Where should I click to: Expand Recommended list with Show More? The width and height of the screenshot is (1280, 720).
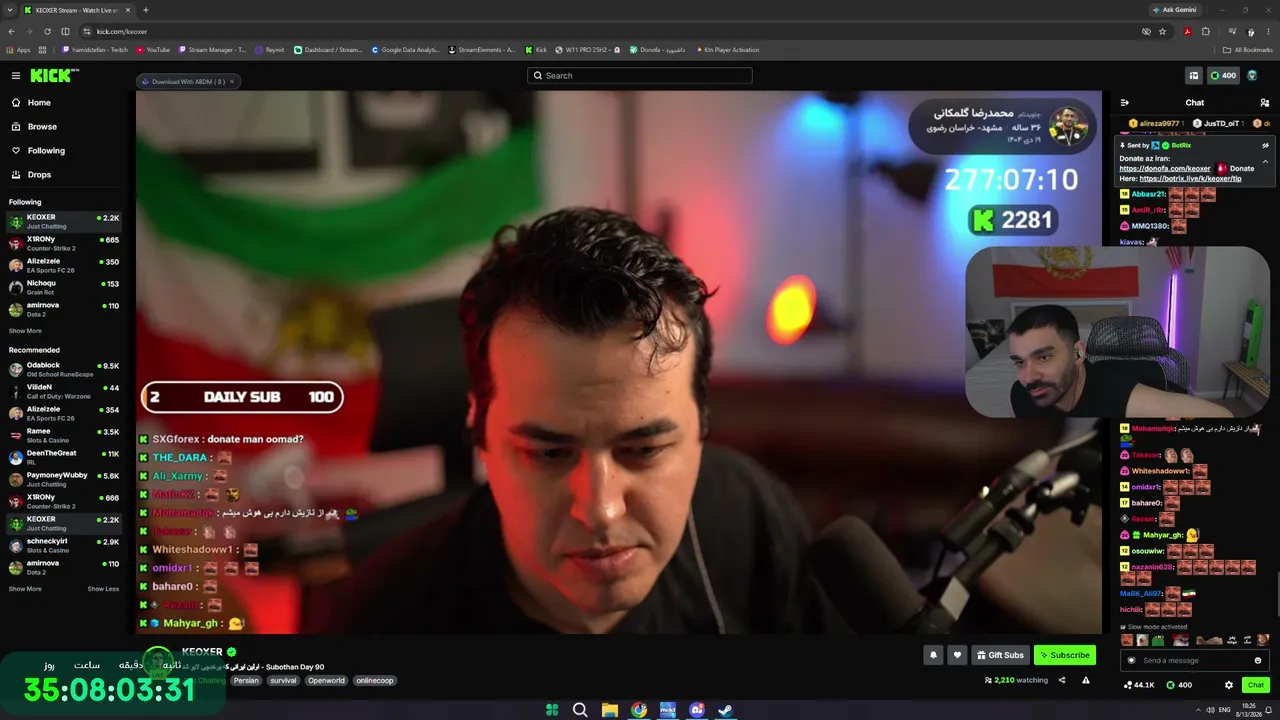(x=25, y=589)
